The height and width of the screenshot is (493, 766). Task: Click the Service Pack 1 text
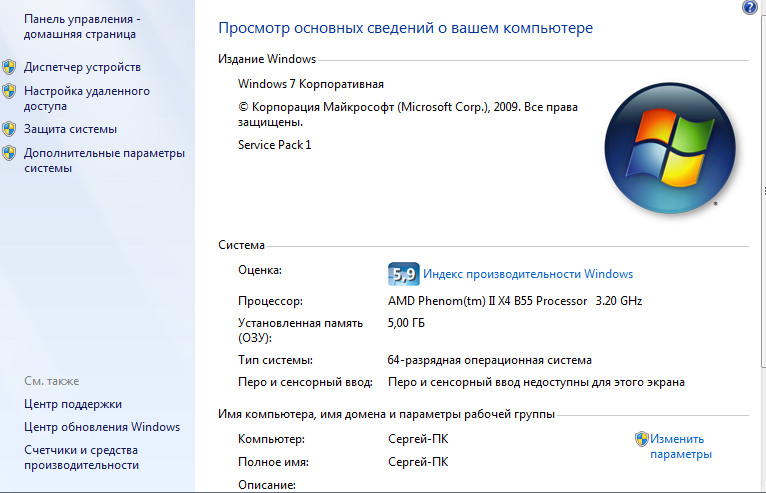click(275, 145)
